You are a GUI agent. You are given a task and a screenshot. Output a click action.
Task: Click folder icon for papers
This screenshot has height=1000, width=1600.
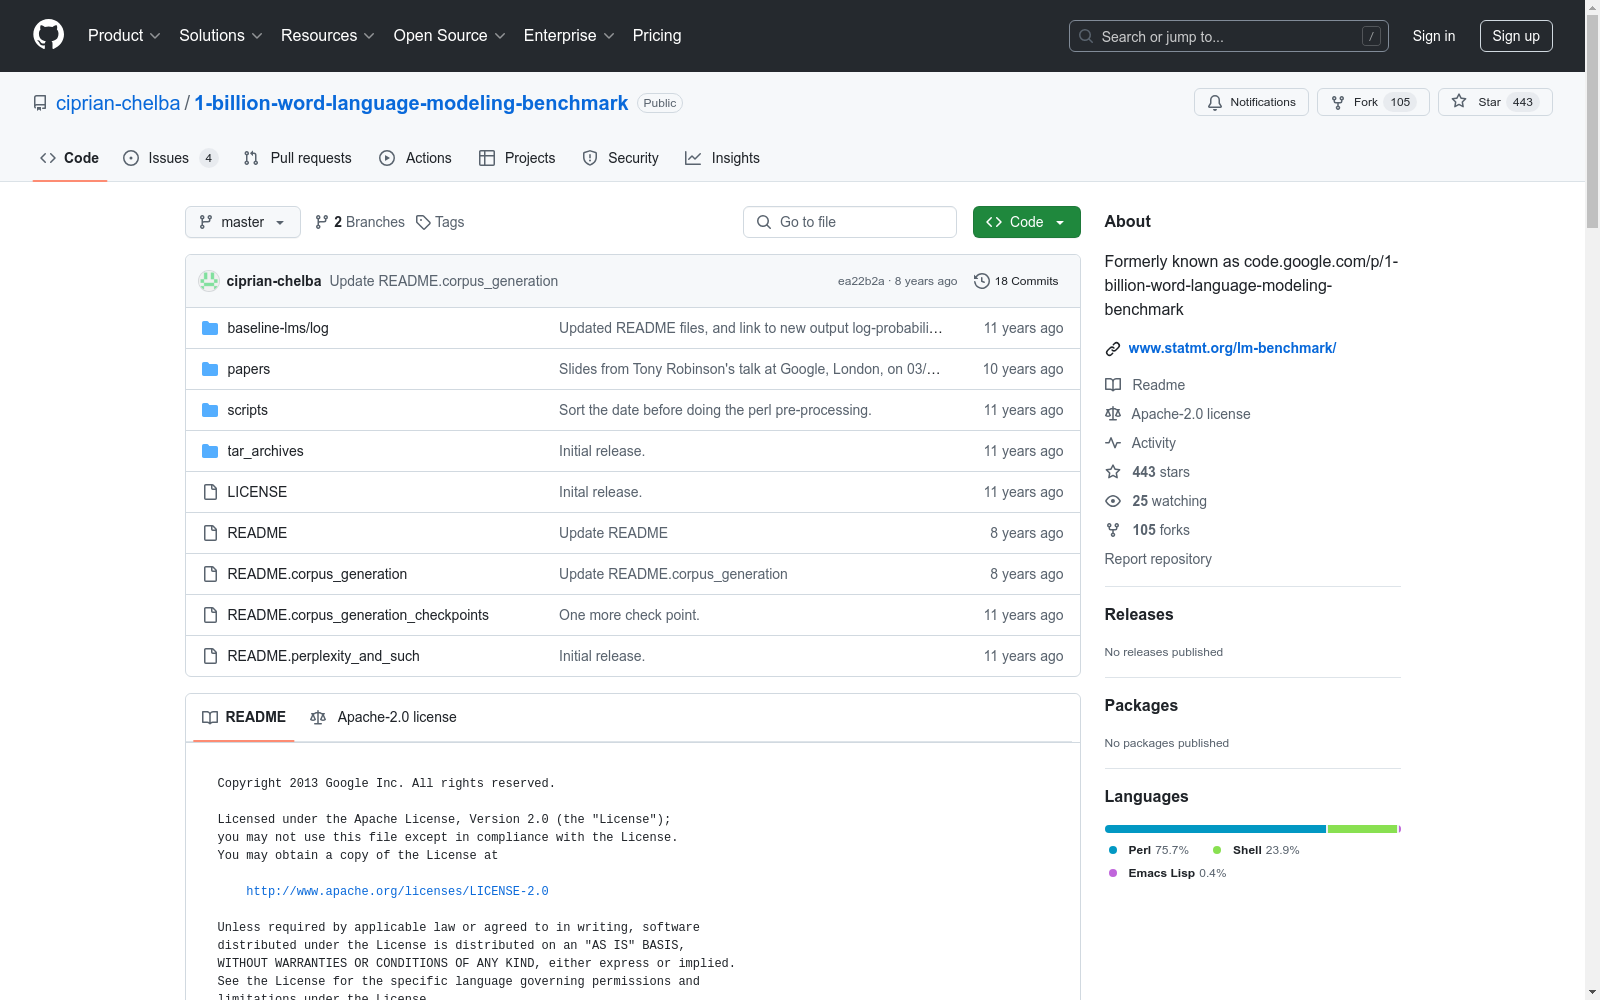click(210, 369)
